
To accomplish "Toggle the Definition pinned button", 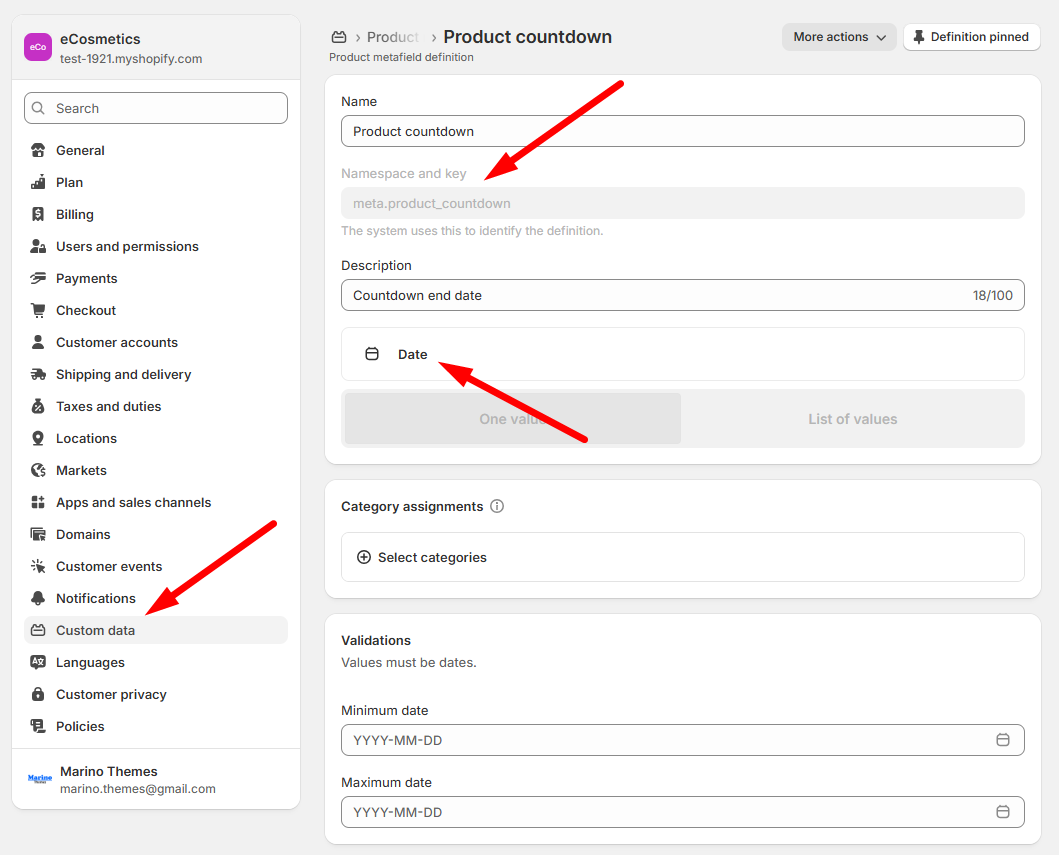I will [x=972, y=37].
